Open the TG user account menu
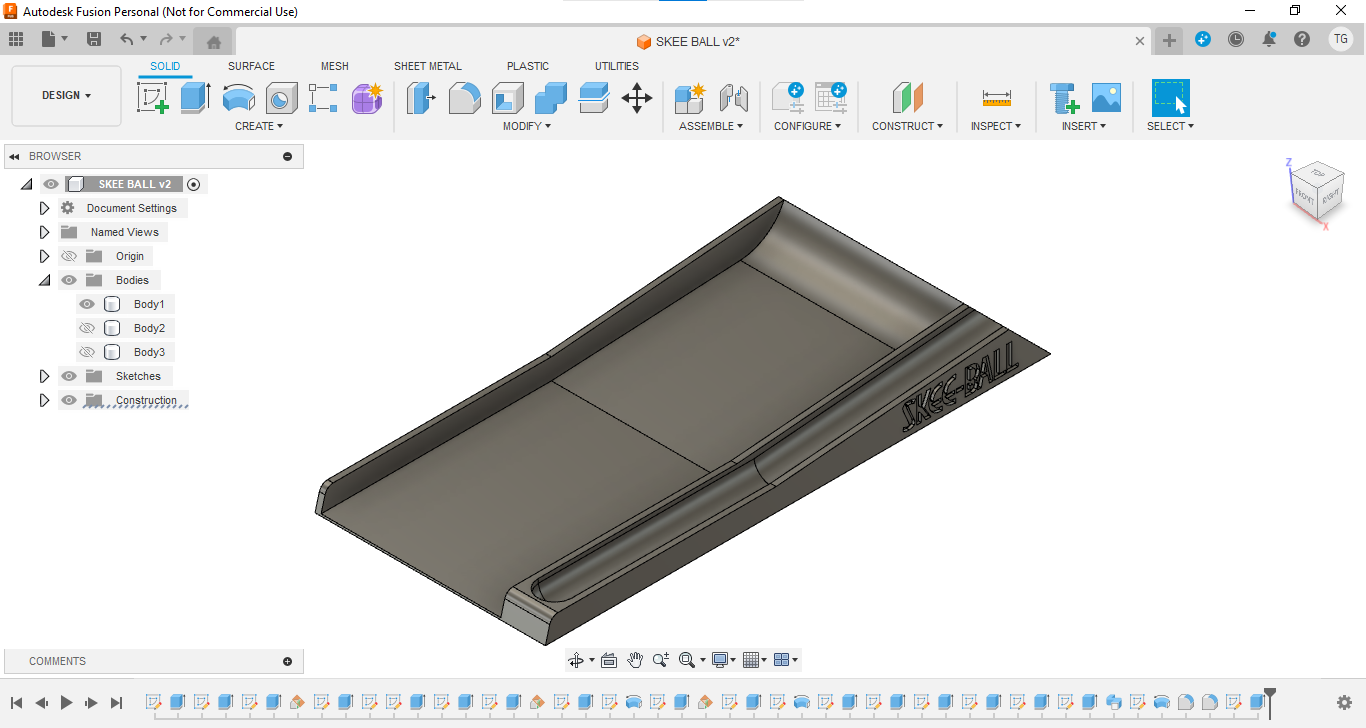 (1340, 39)
